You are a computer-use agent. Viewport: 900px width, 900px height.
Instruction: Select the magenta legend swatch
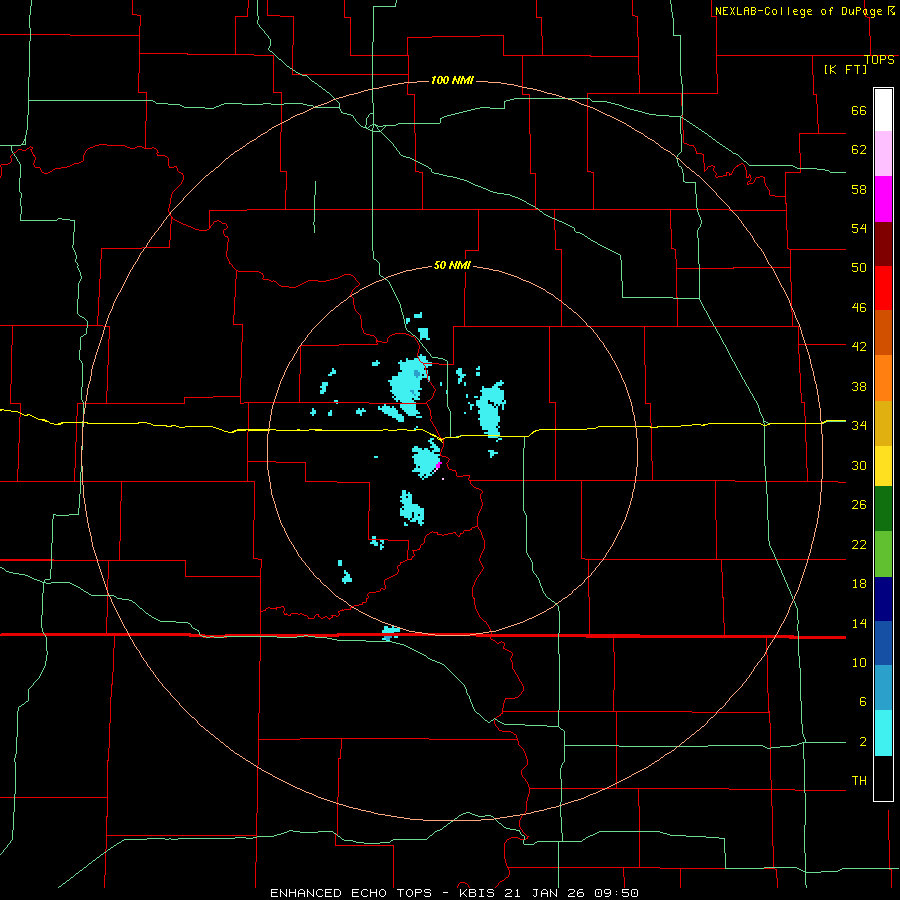883,199
